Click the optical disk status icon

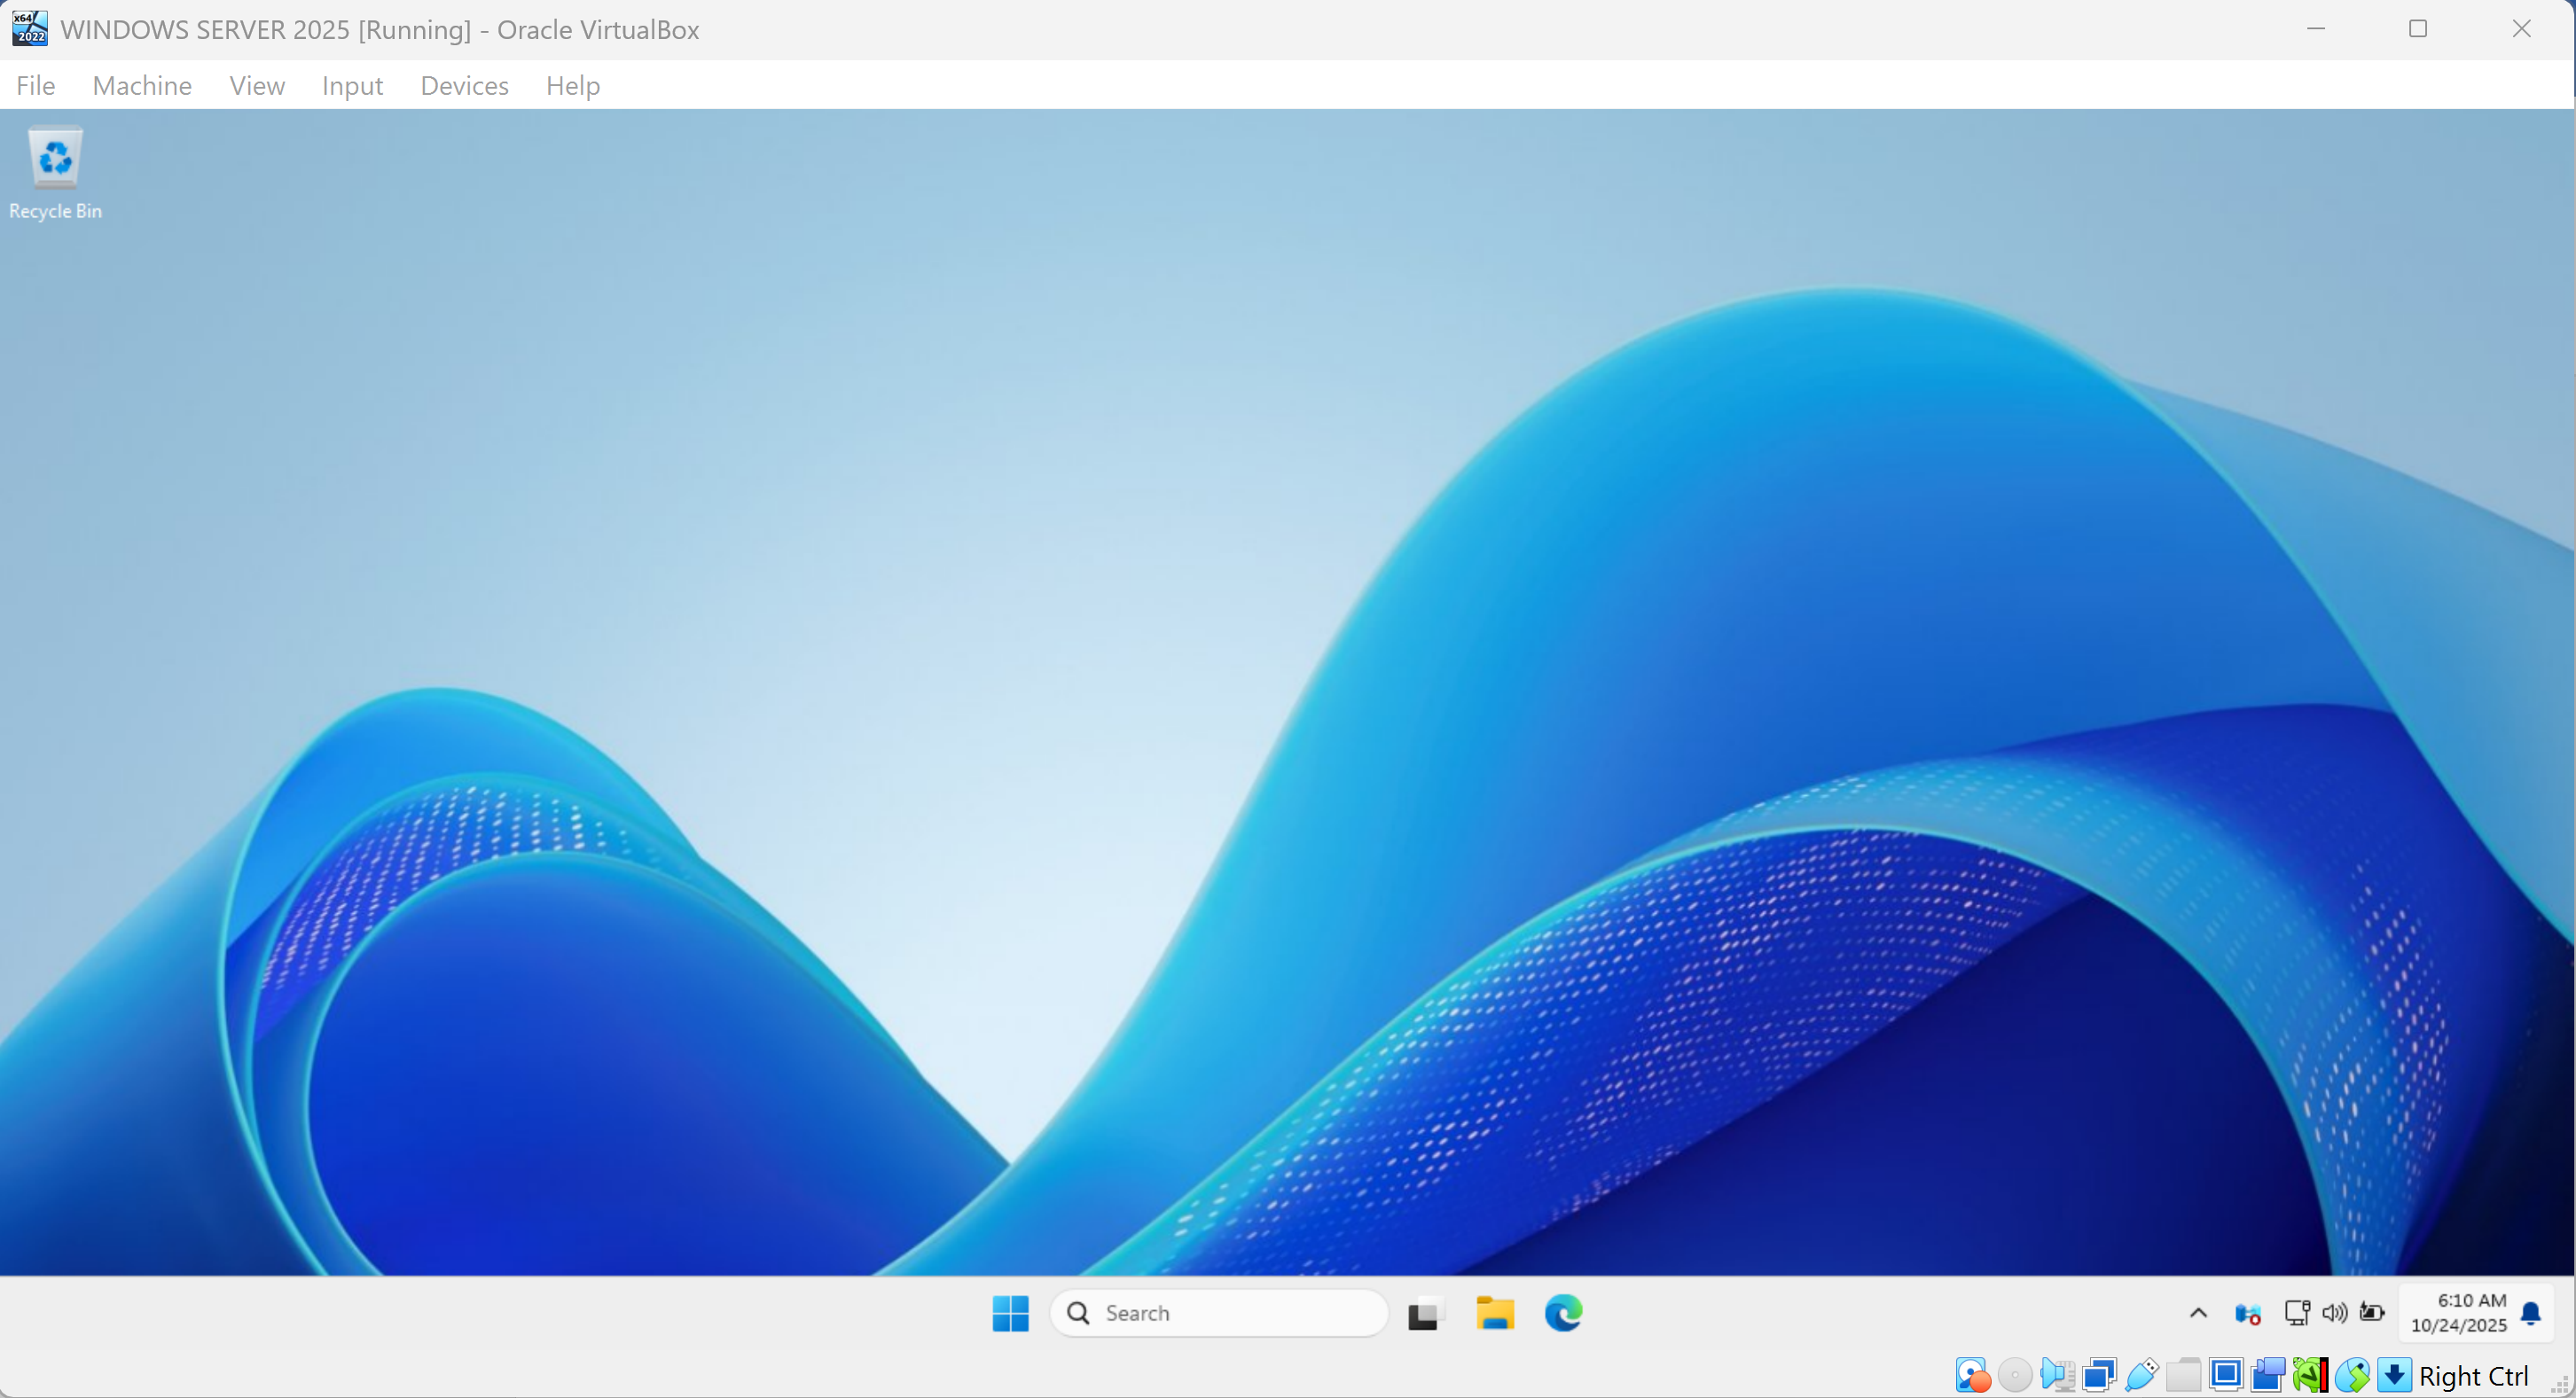[2014, 1375]
